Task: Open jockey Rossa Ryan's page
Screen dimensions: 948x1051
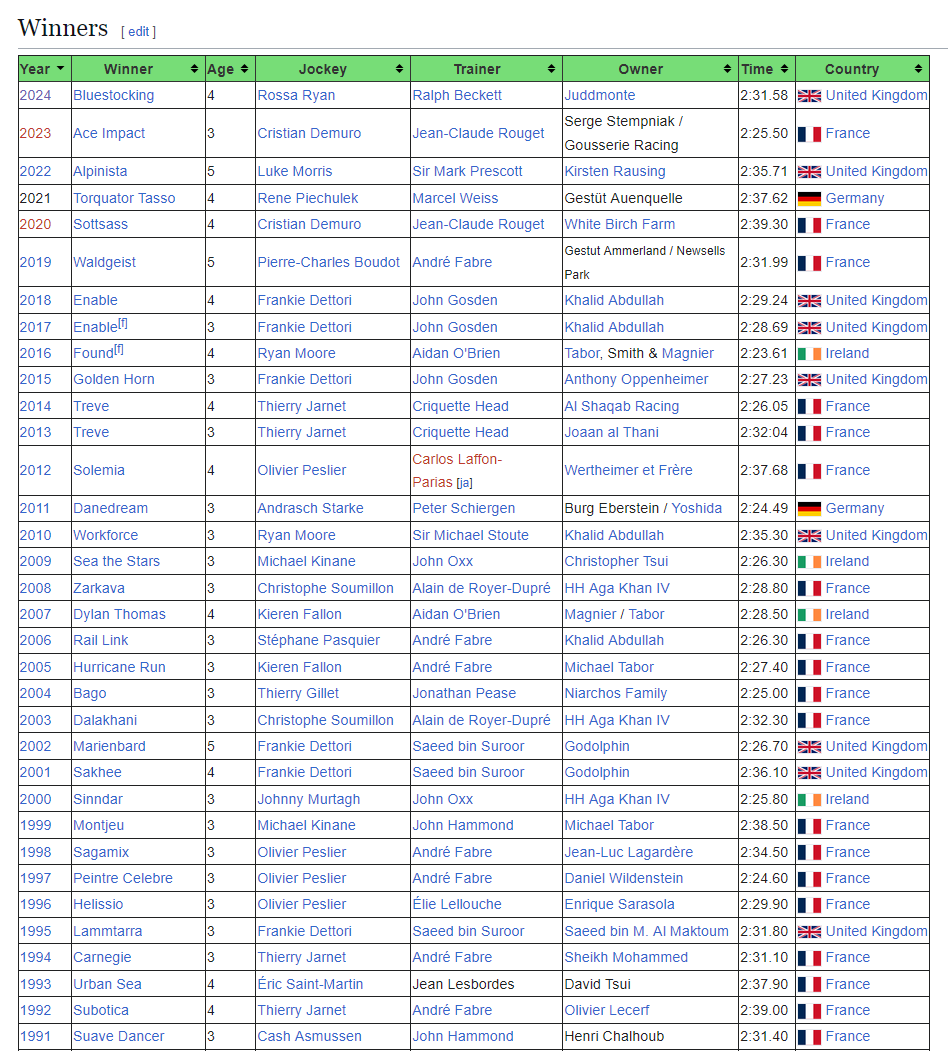Action: point(296,95)
